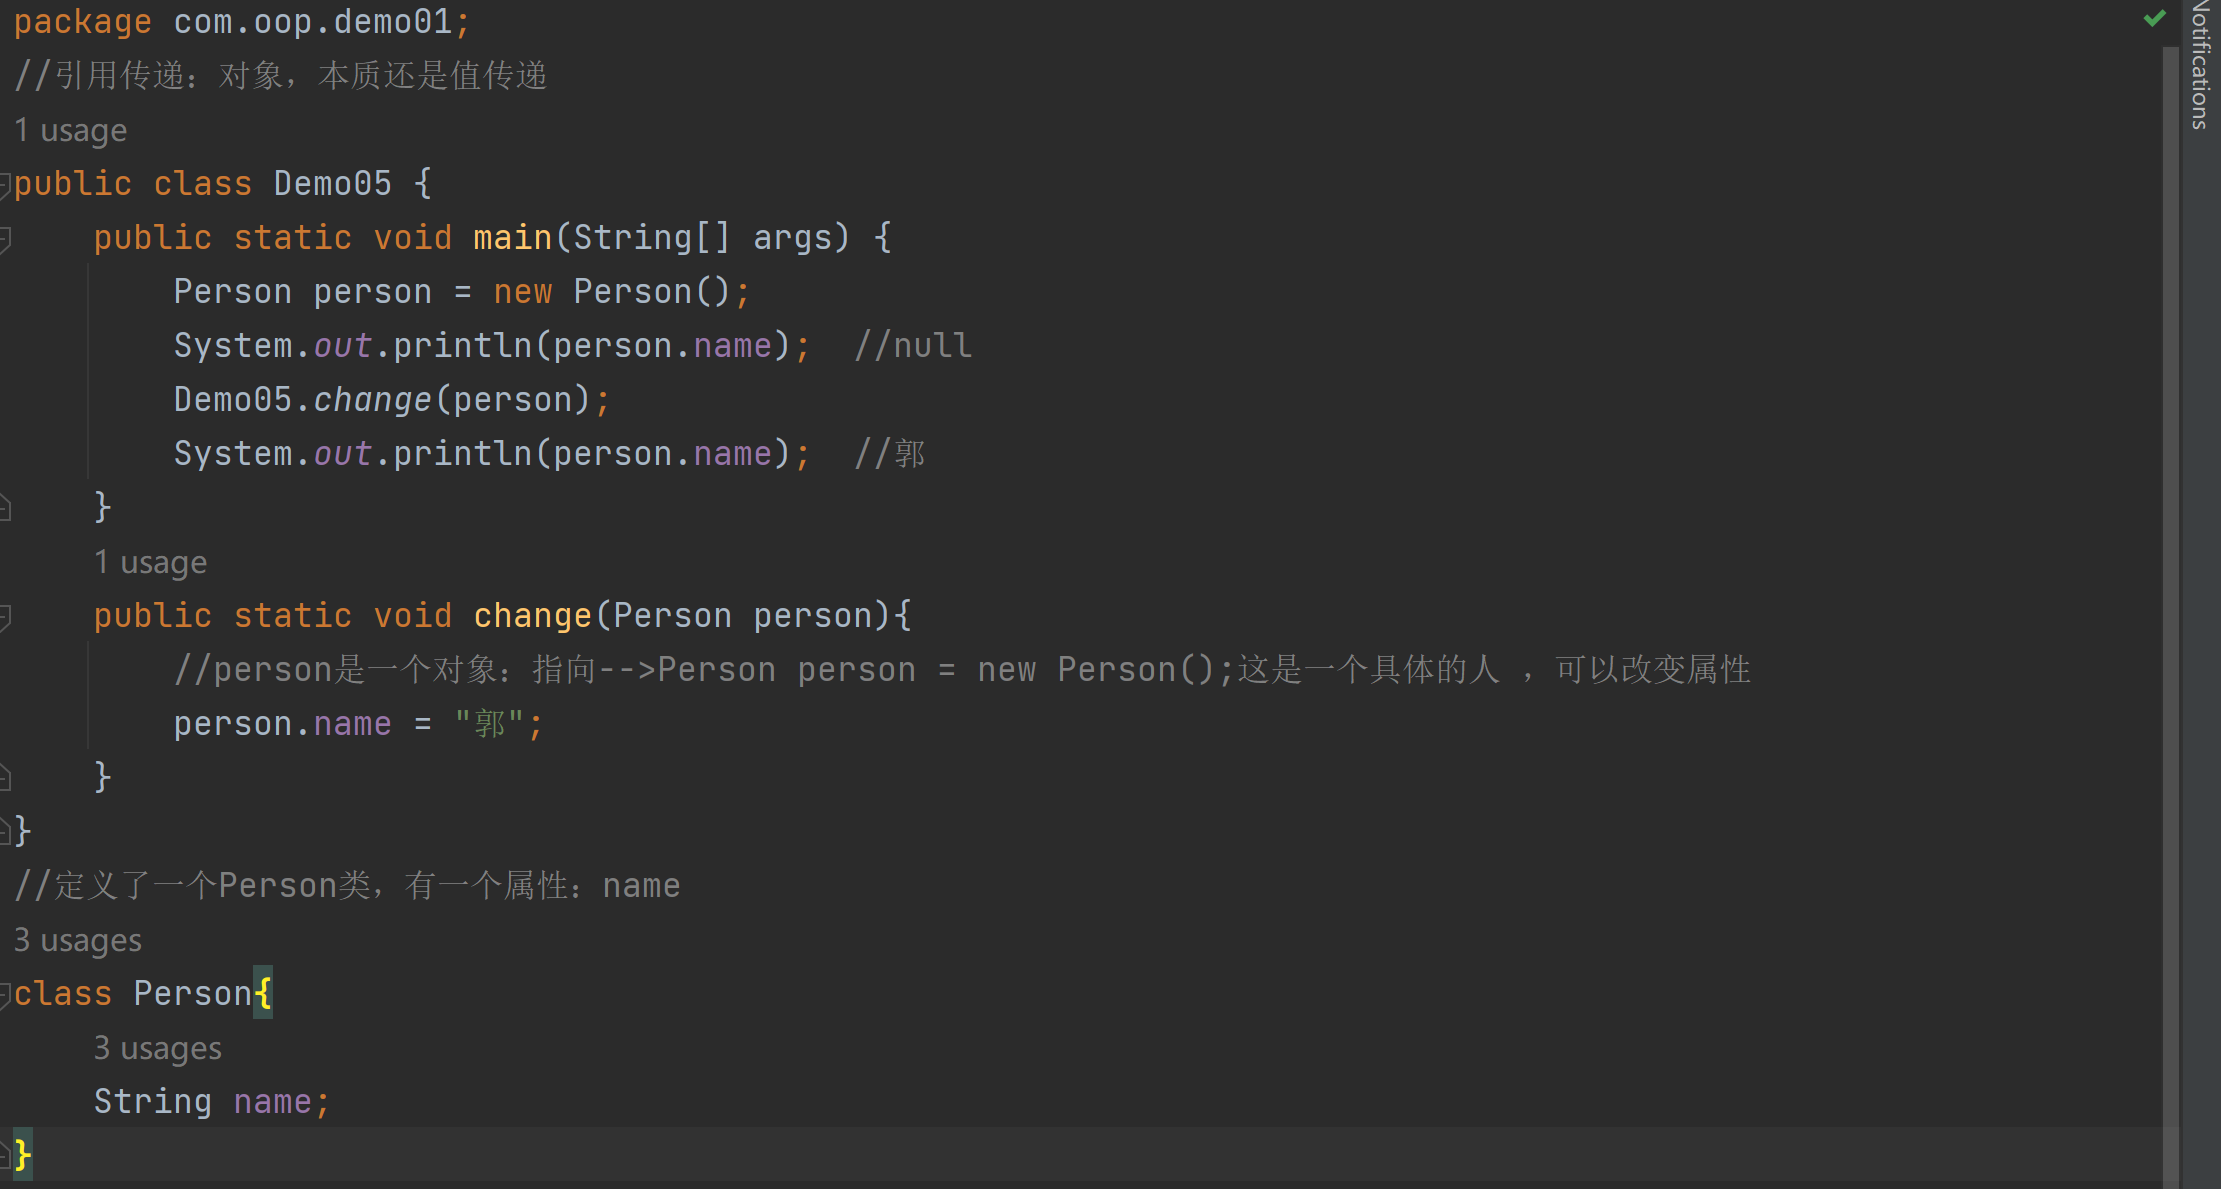This screenshot has width=2221, height=1189.
Task: Collapse the main method fold marker
Action: pos(5,238)
